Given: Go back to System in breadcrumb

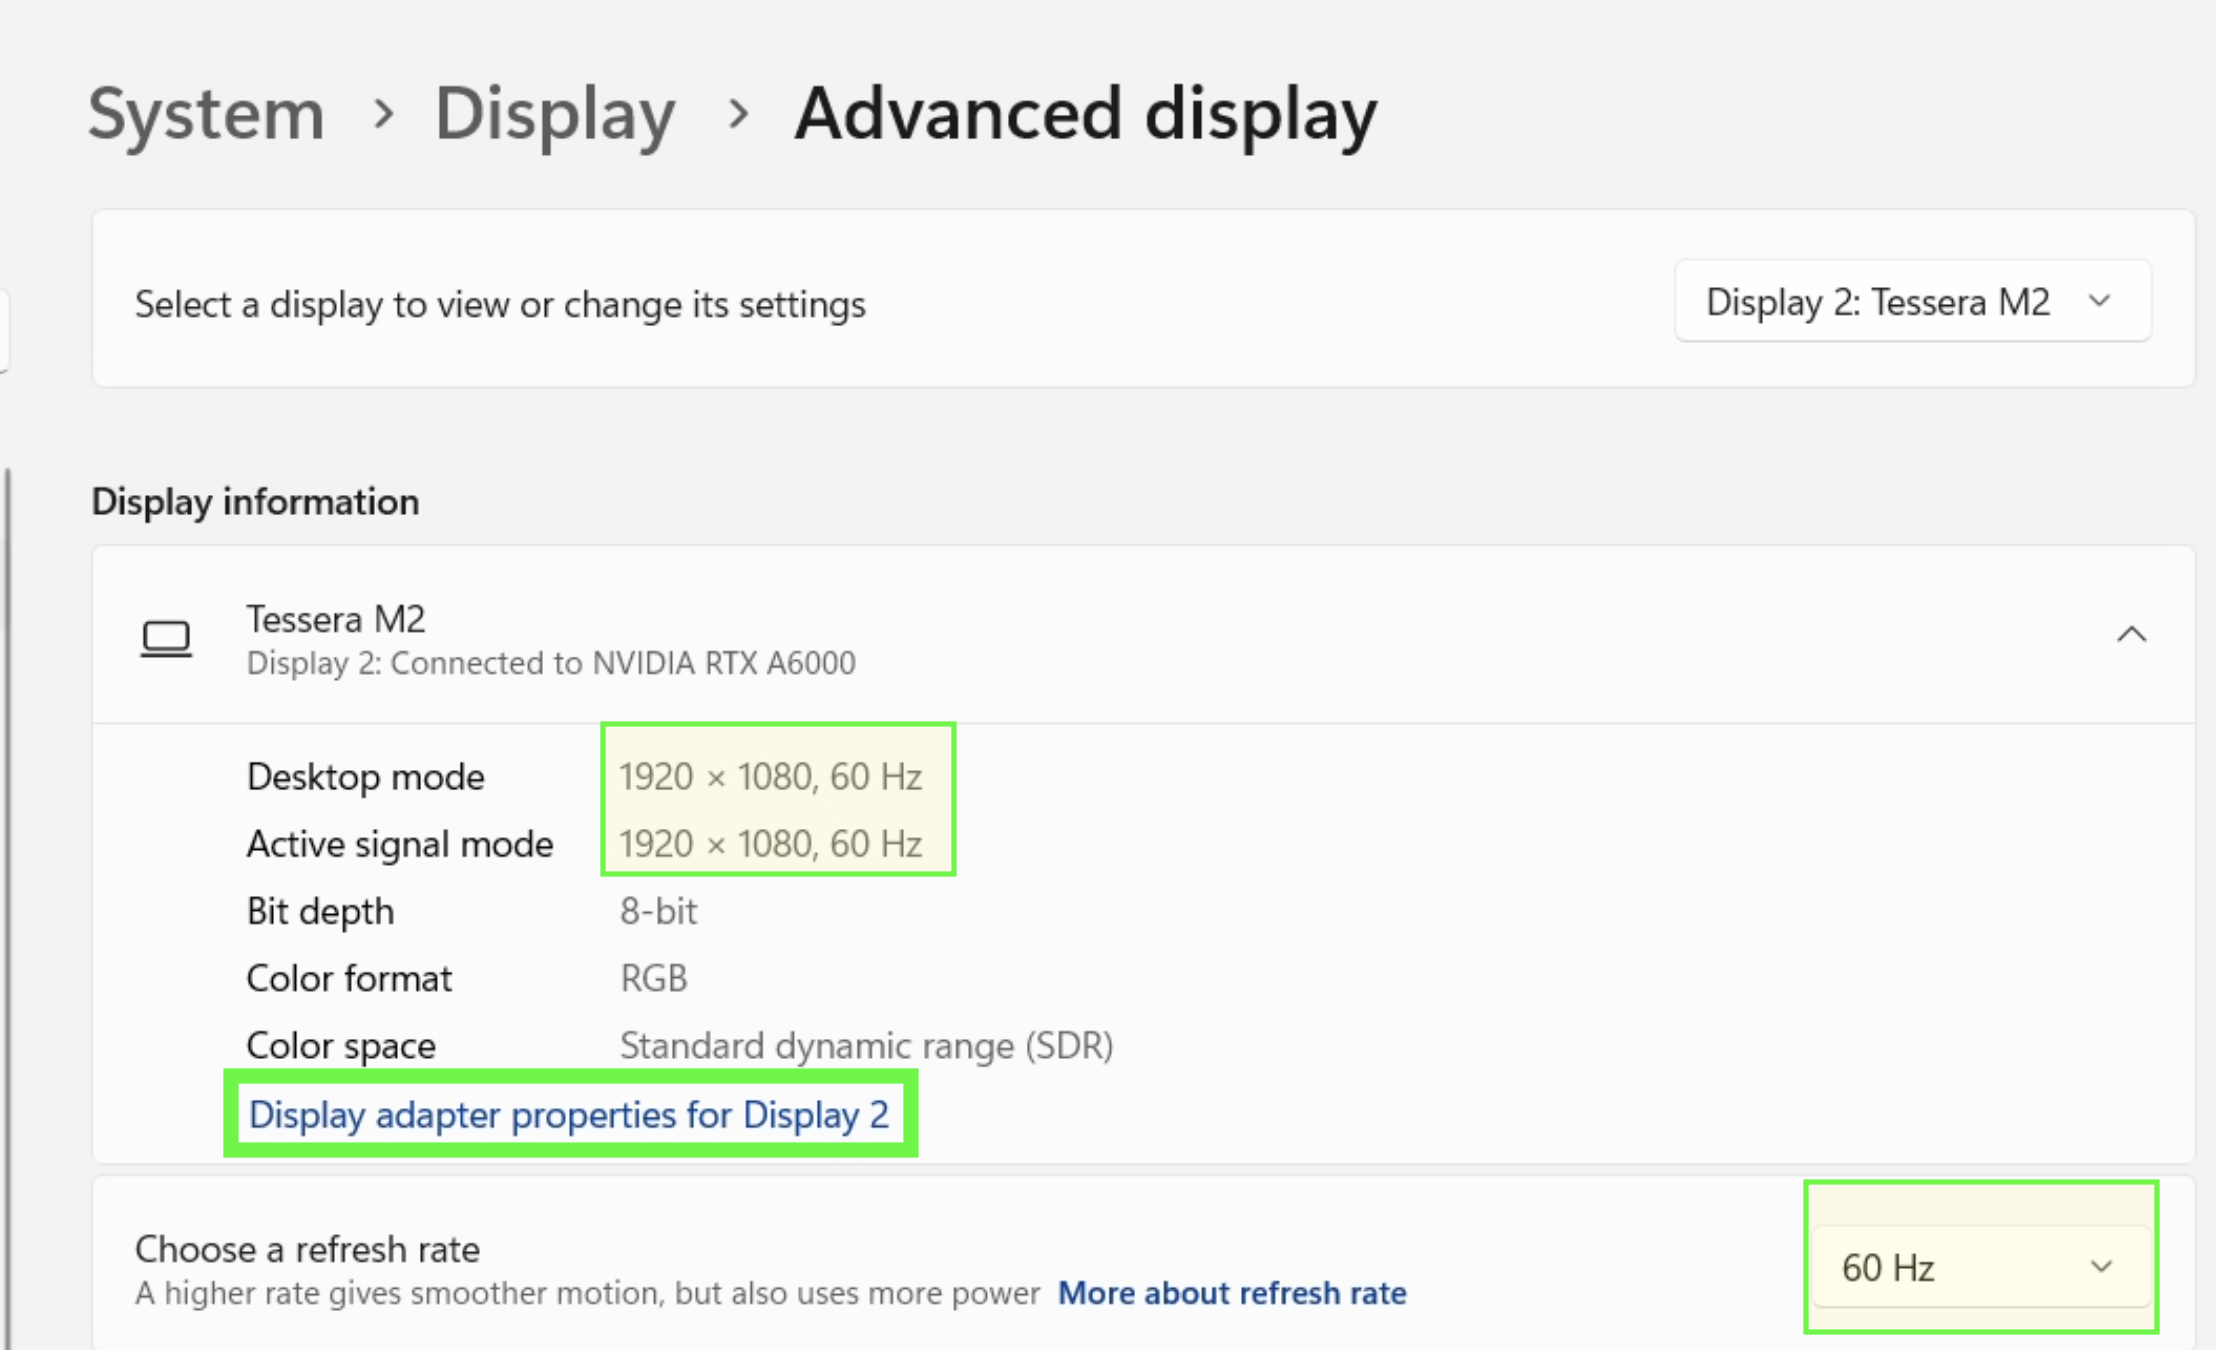Looking at the screenshot, I should [207, 113].
